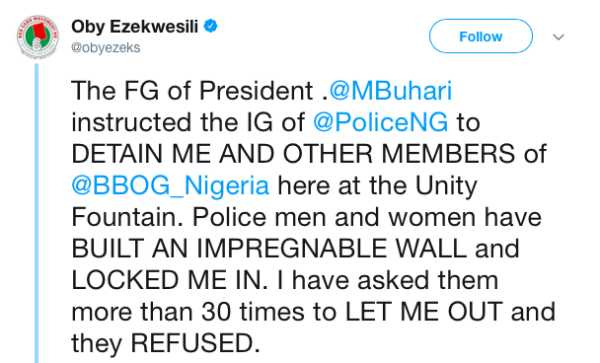600x363 pixels.
Task: Click the LET ME OUT phrase
Action: coord(424,311)
